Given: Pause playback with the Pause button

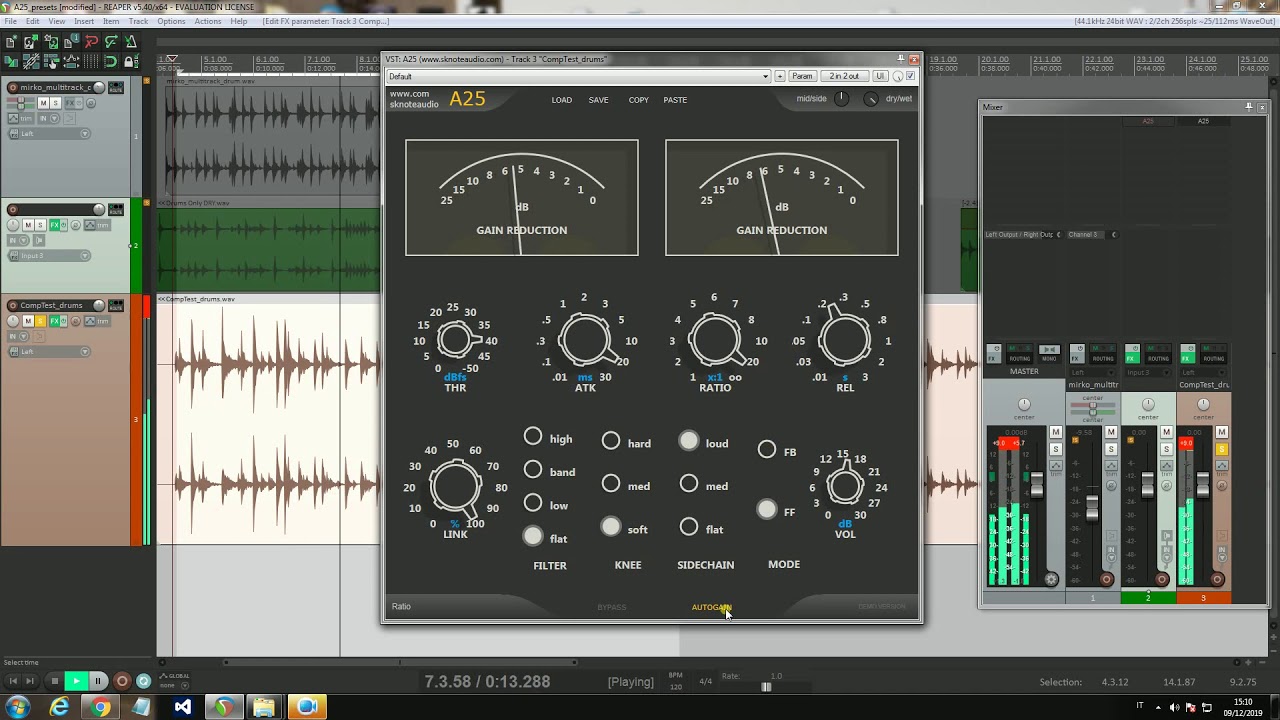Looking at the screenshot, I should pyautogui.click(x=98, y=681).
